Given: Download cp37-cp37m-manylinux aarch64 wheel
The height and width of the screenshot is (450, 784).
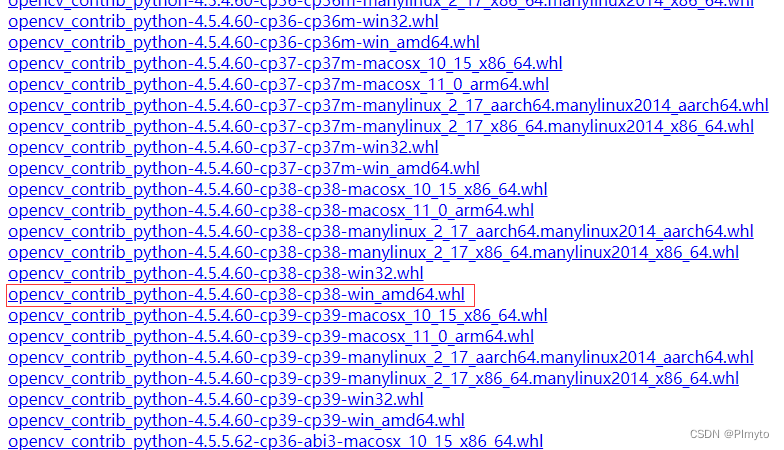Looking at the screenshot, I should (x=388, y=106).
